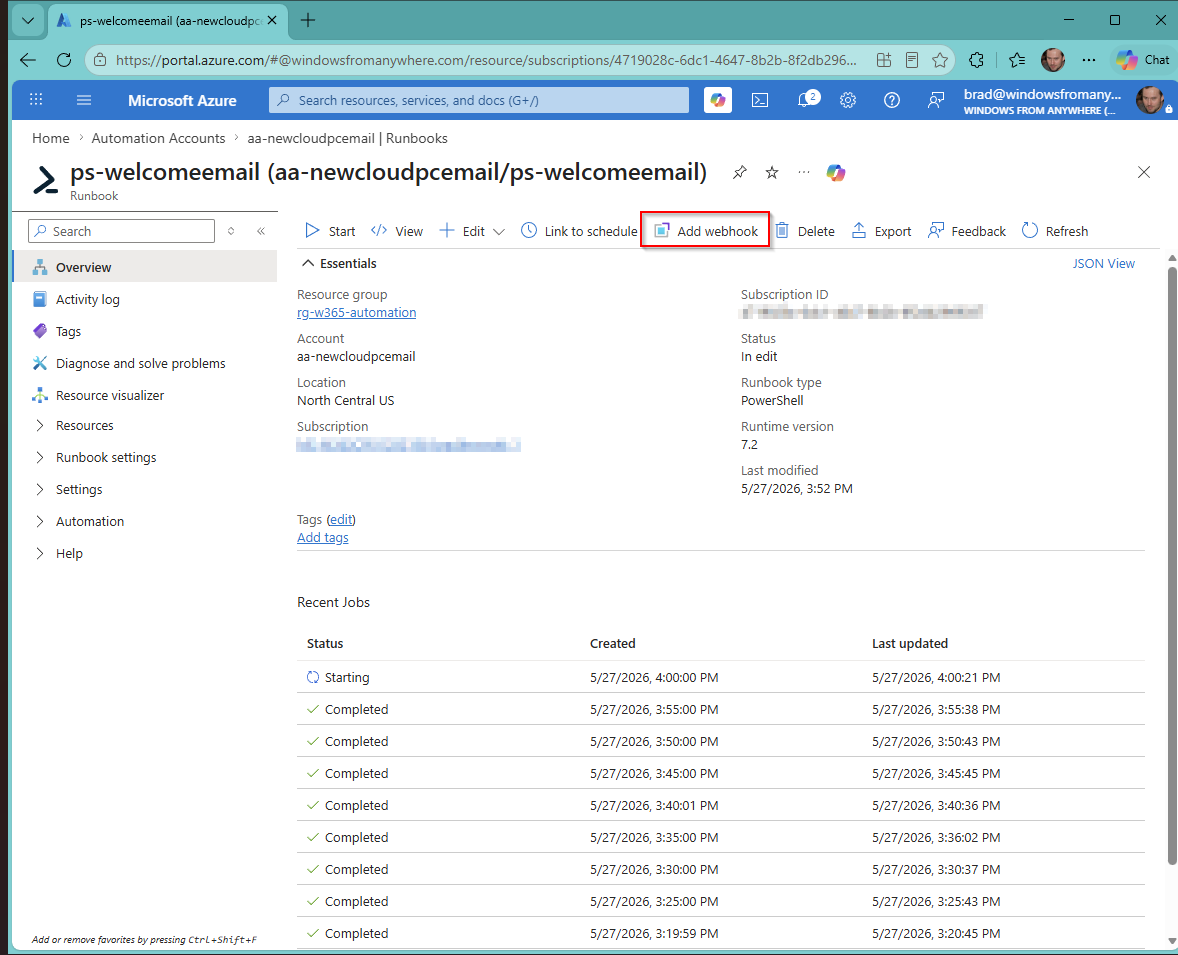Open the browser Copilot Chat button
1178x955 pixels.
[x=1142, y=60]
